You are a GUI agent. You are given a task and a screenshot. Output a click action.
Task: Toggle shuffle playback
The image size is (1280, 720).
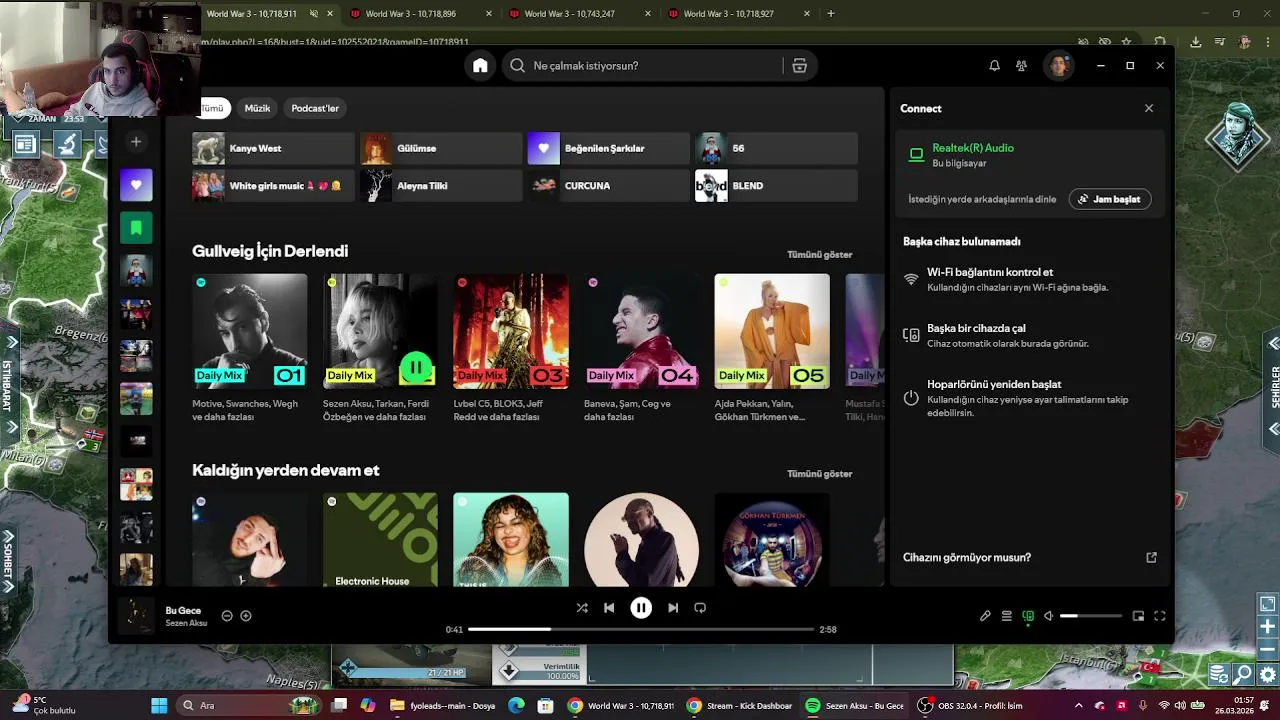pos(582,608)
